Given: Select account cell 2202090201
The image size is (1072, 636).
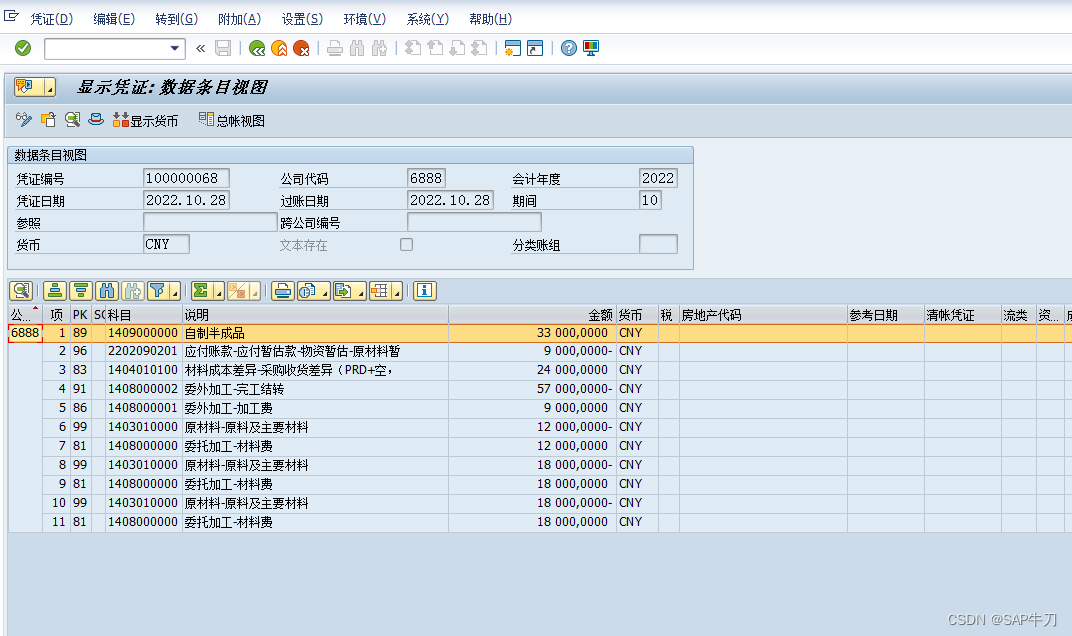Looking at the screenshot, I should [x=143, y=351].
